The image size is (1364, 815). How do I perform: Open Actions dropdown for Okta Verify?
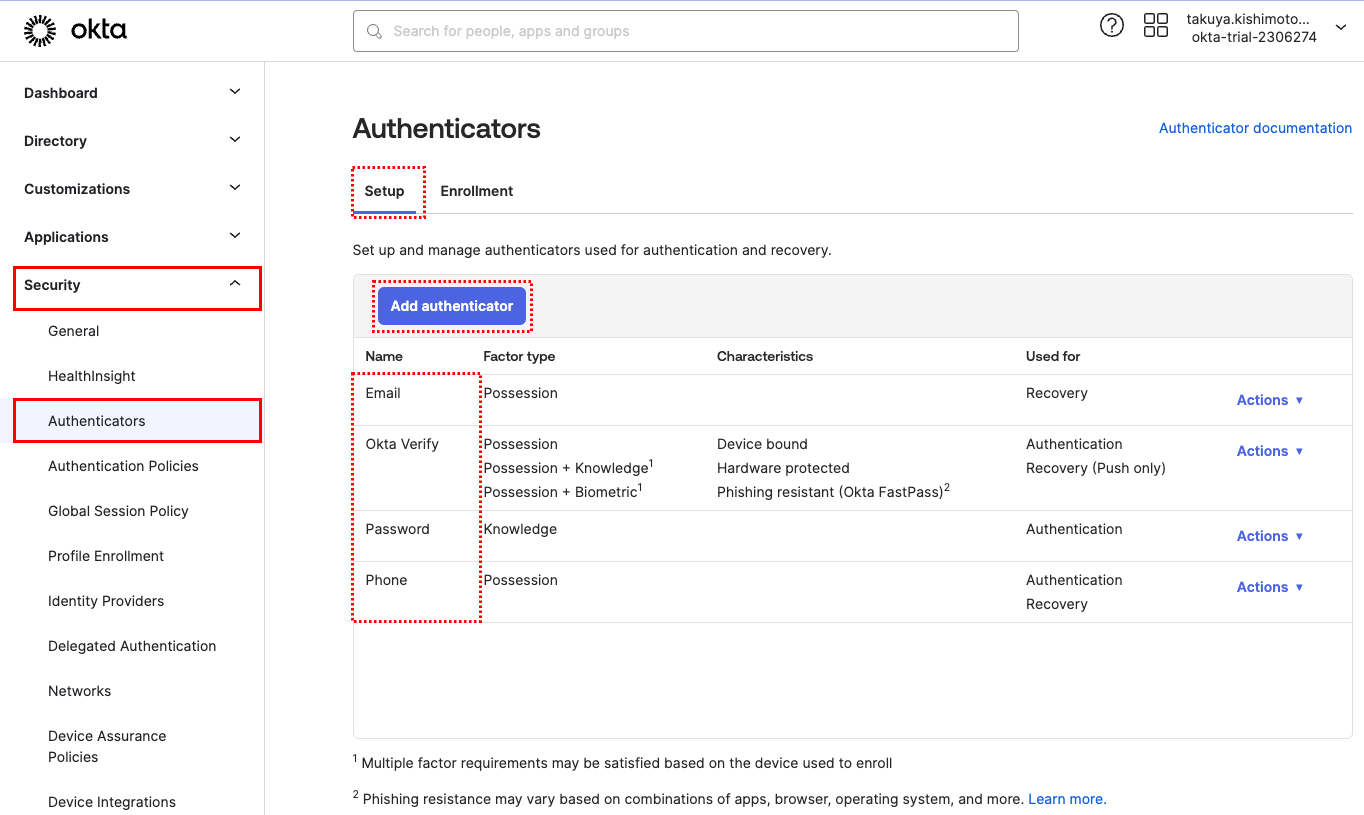click(1270, 451)
